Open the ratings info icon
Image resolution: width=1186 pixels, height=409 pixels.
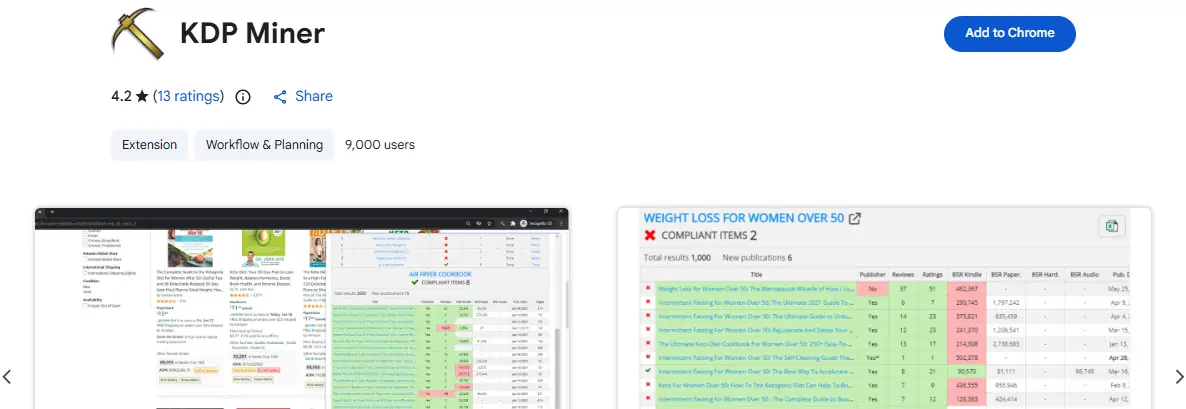[x=242, y=97]
